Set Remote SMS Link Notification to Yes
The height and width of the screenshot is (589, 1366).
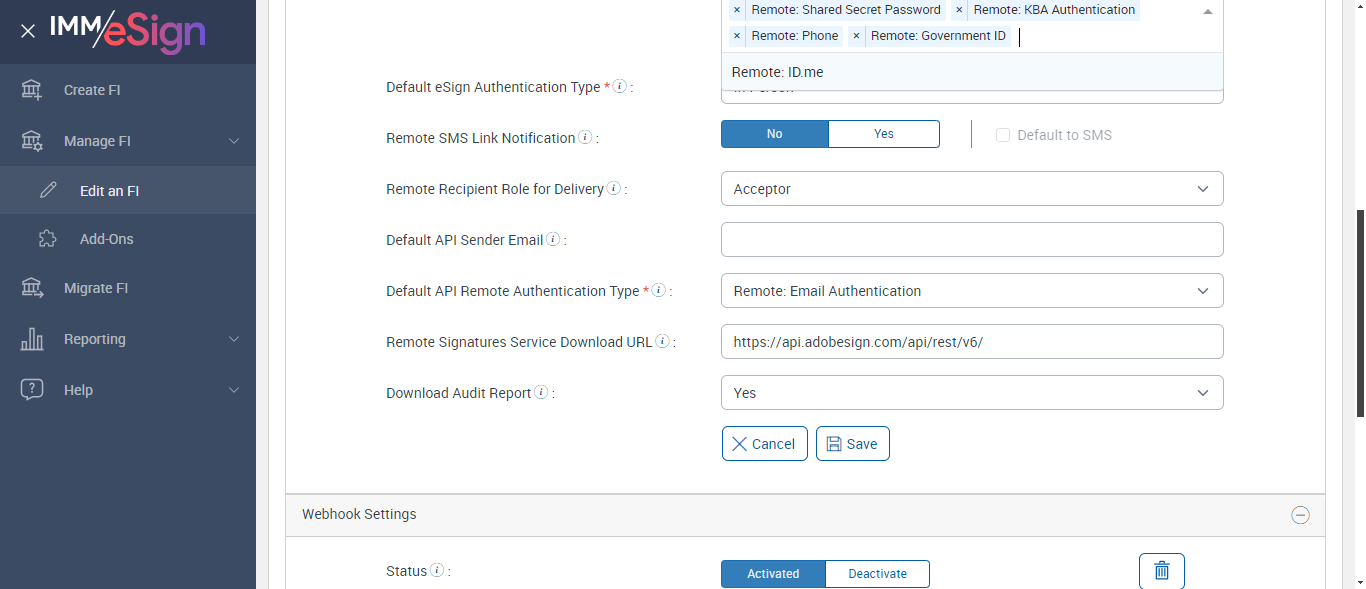(884, 134)
